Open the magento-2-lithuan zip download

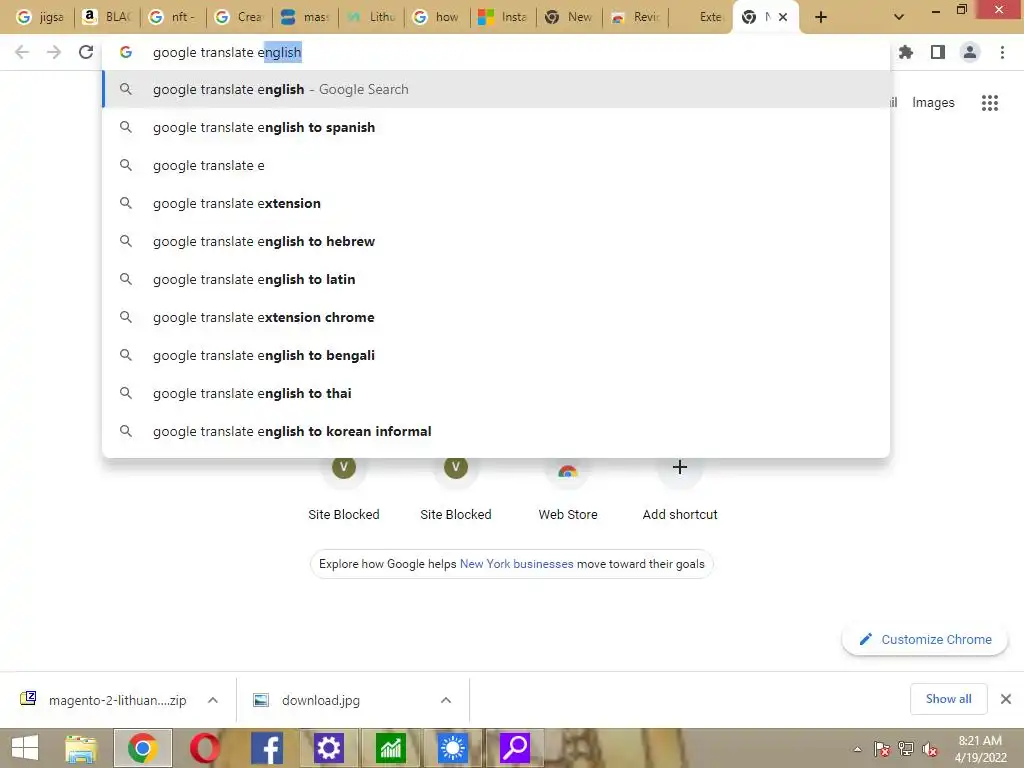pos(104,700)
